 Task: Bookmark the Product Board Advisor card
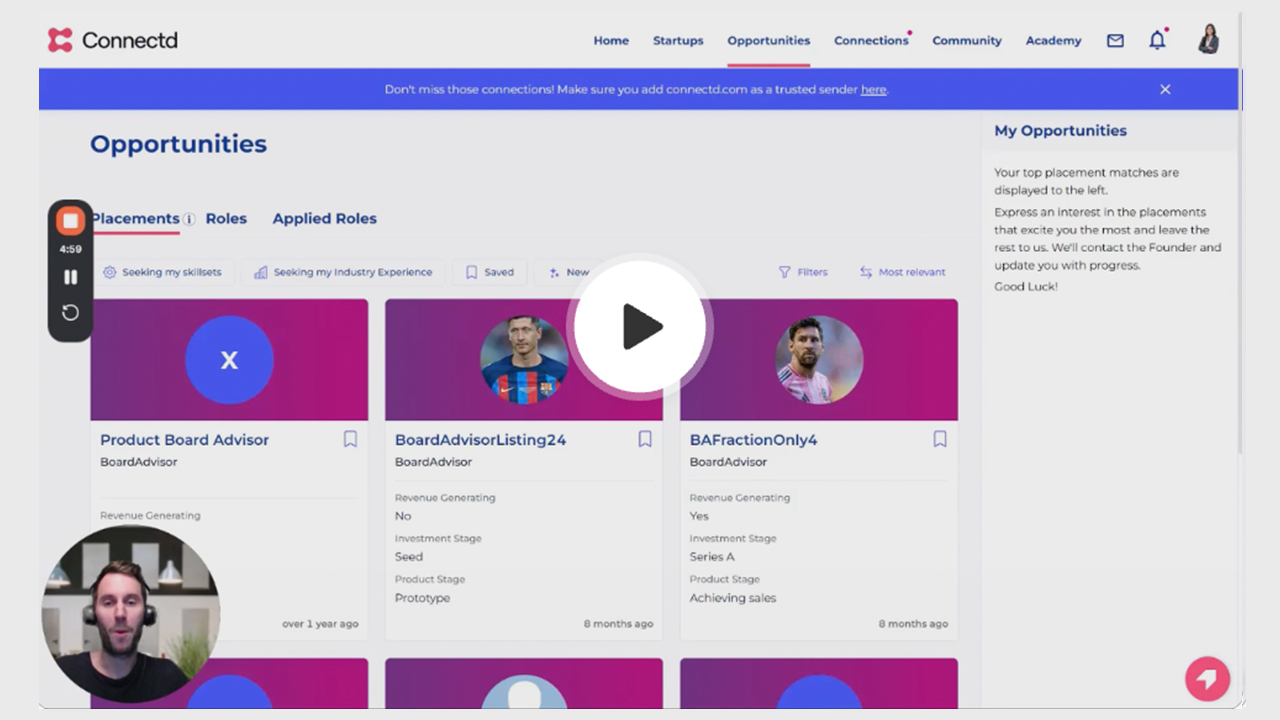[x=350, y=439]
